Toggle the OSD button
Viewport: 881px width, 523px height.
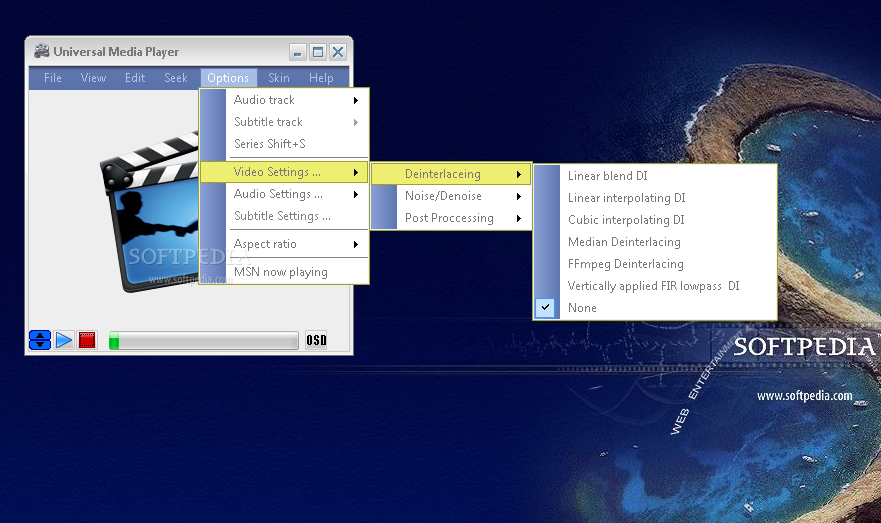click(316, 340)
